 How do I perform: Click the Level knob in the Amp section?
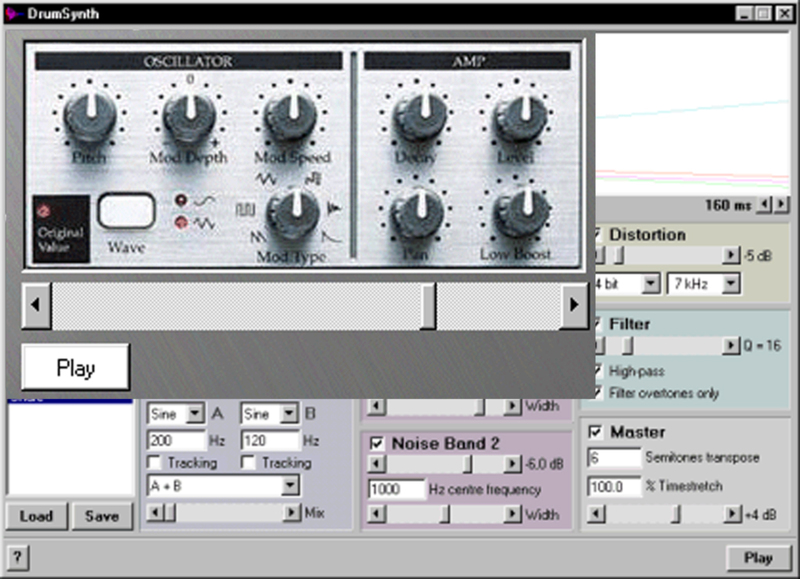click(x=521, y=116)
